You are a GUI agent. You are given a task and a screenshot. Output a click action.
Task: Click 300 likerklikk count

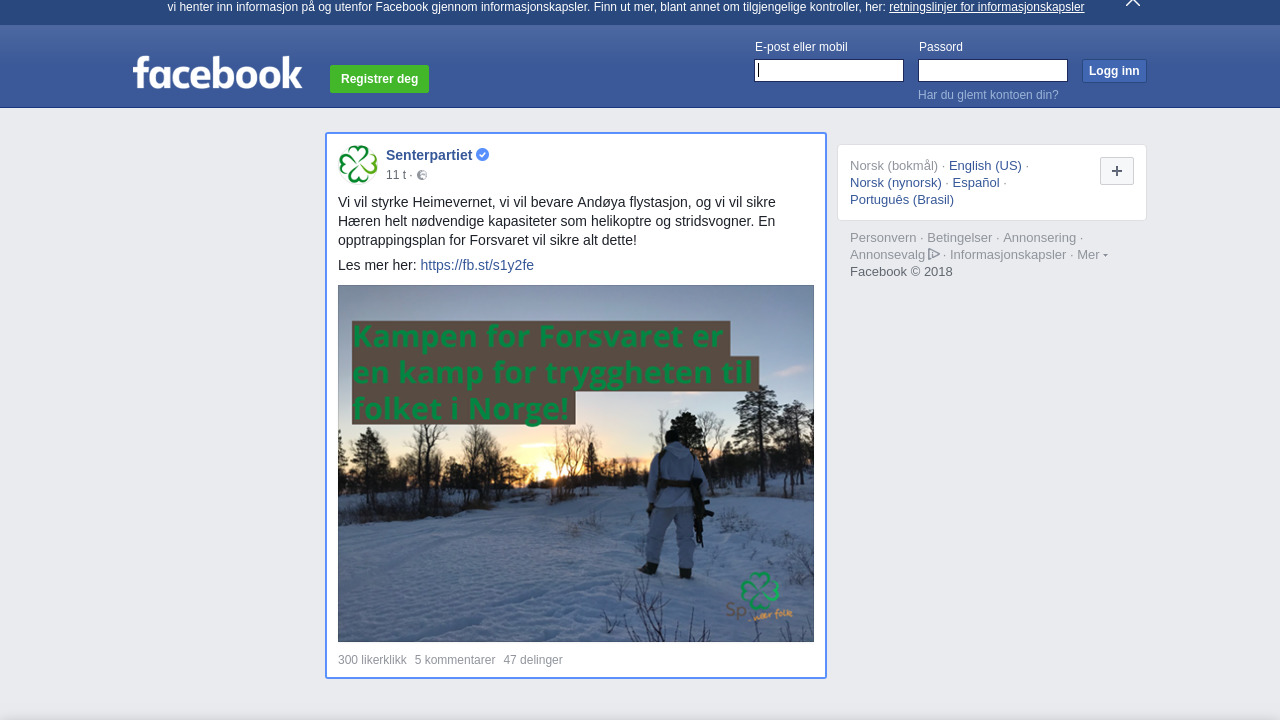pyautogui.click(x=372, y=660)
